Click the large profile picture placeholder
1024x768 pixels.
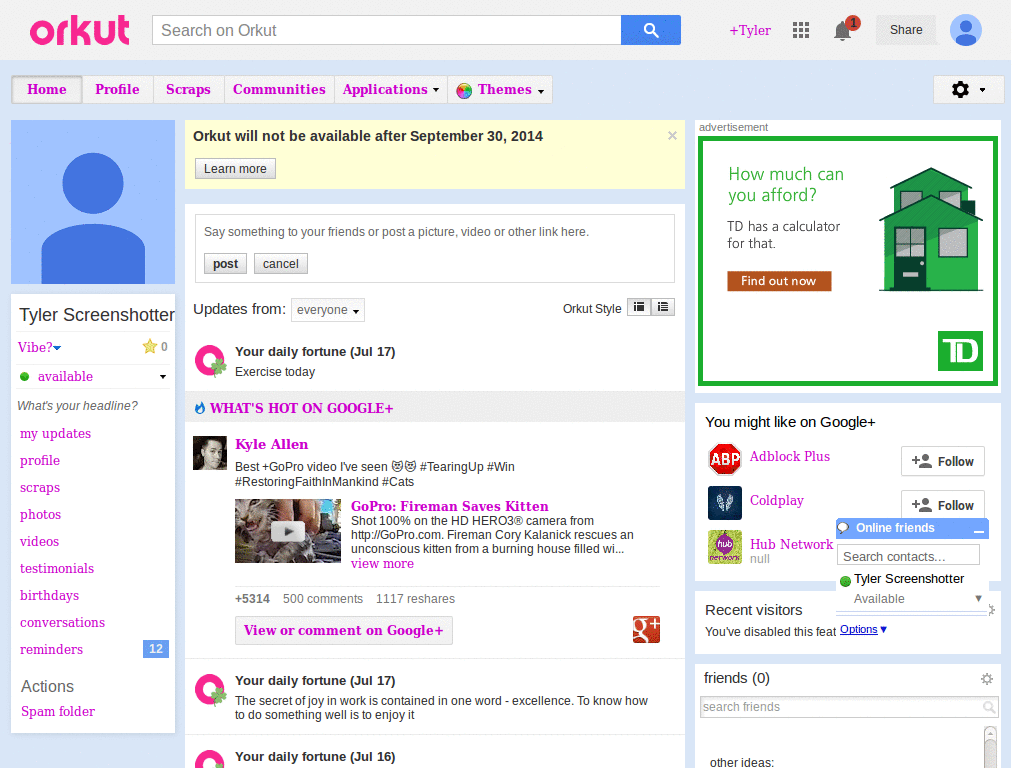(x=93, y=202)
